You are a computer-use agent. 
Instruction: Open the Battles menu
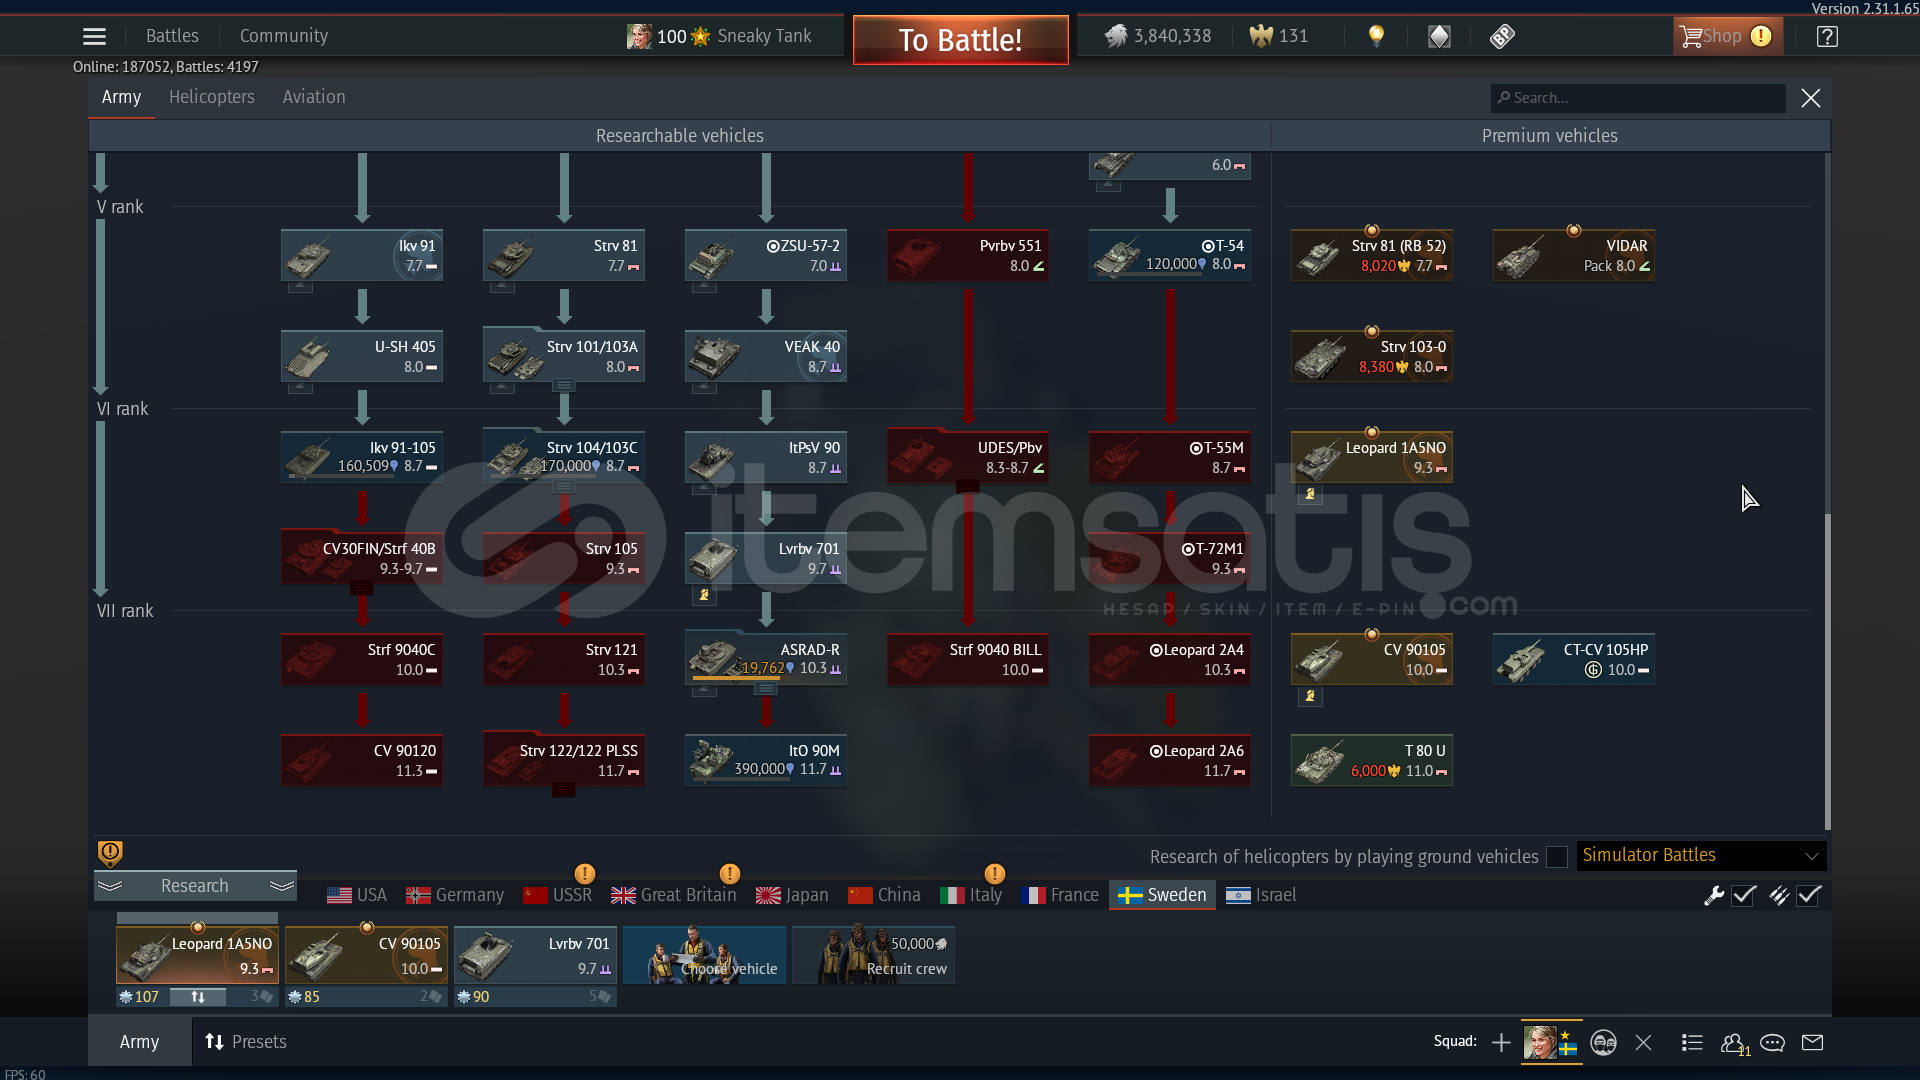click(x=172, y=36)
